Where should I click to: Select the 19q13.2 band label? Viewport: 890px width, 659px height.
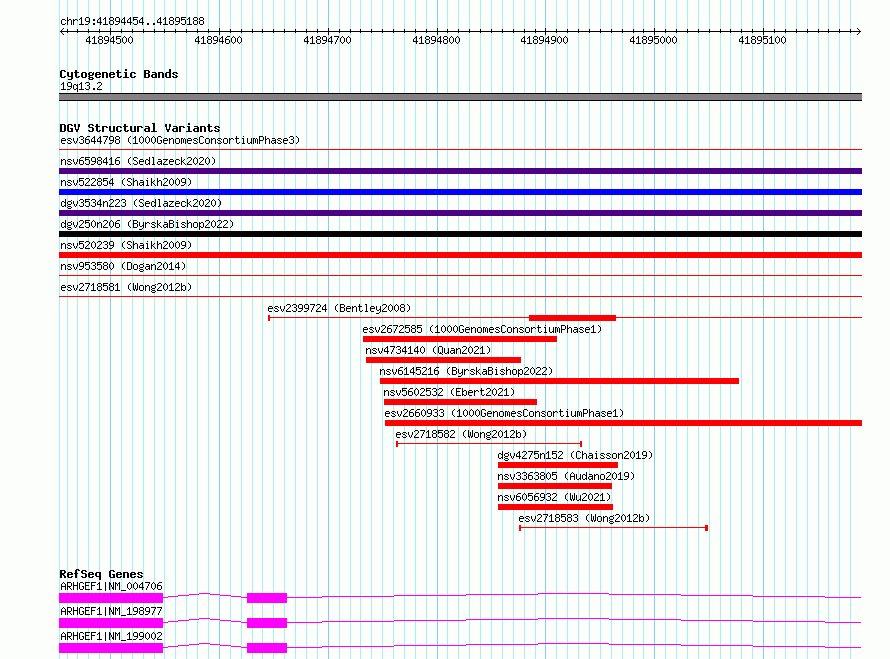[x=81, y=86]
